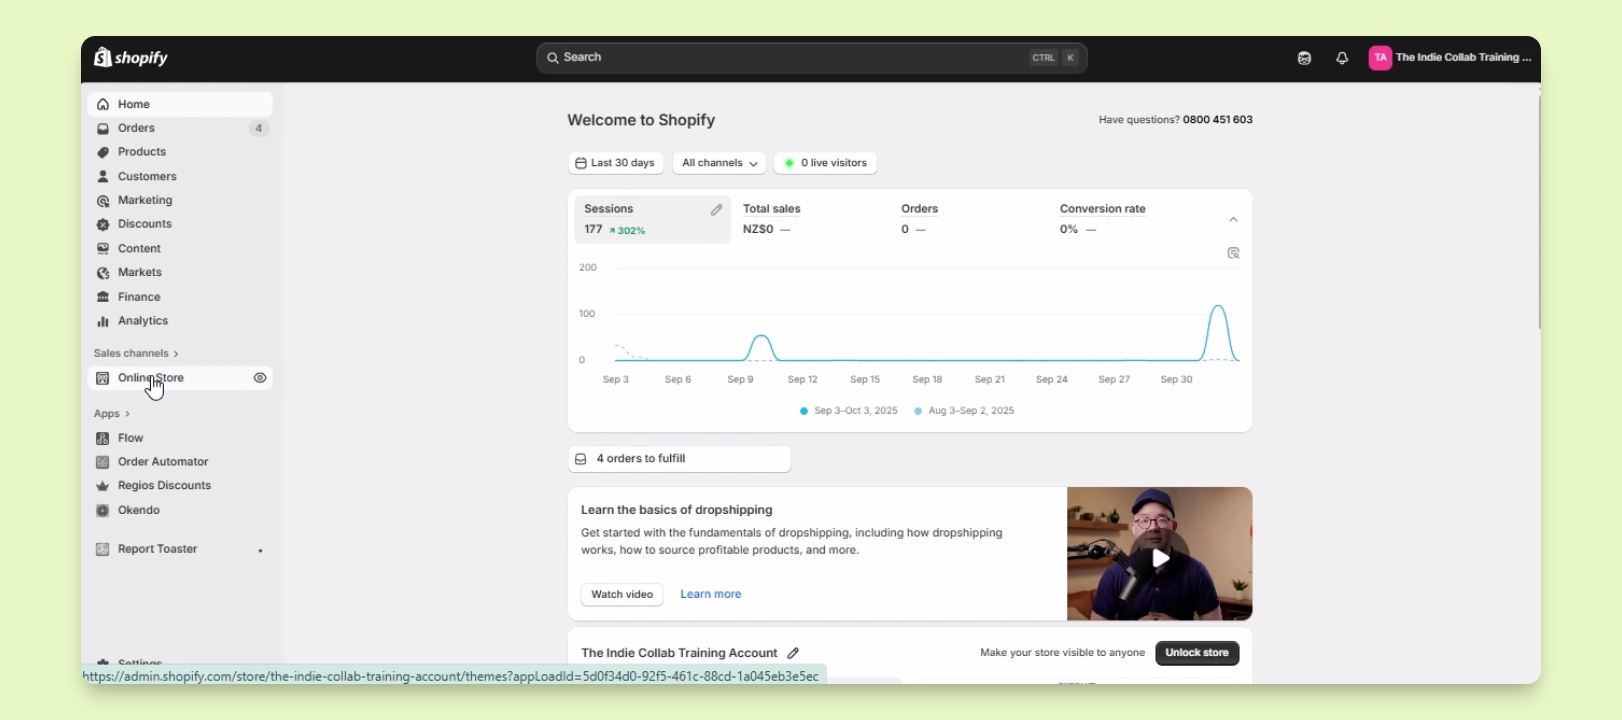Edit the Sessions metric with pencil icon
The image size is (1622, 720).
point(716,210)
